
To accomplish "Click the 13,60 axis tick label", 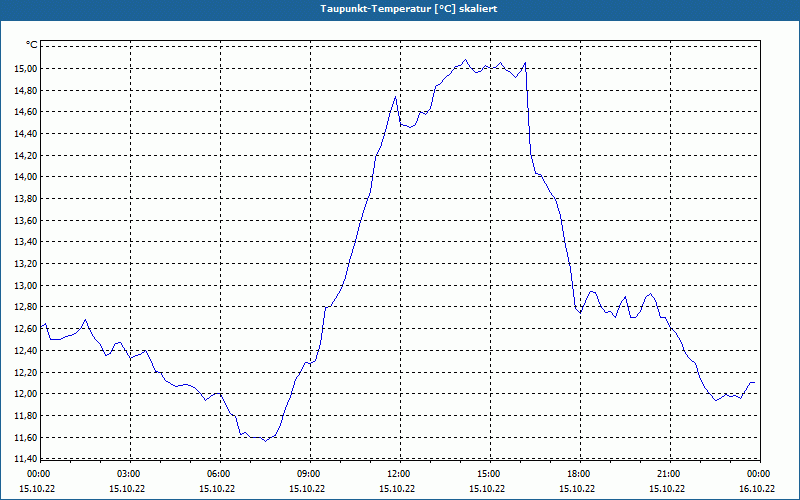I will pos(28,220).
